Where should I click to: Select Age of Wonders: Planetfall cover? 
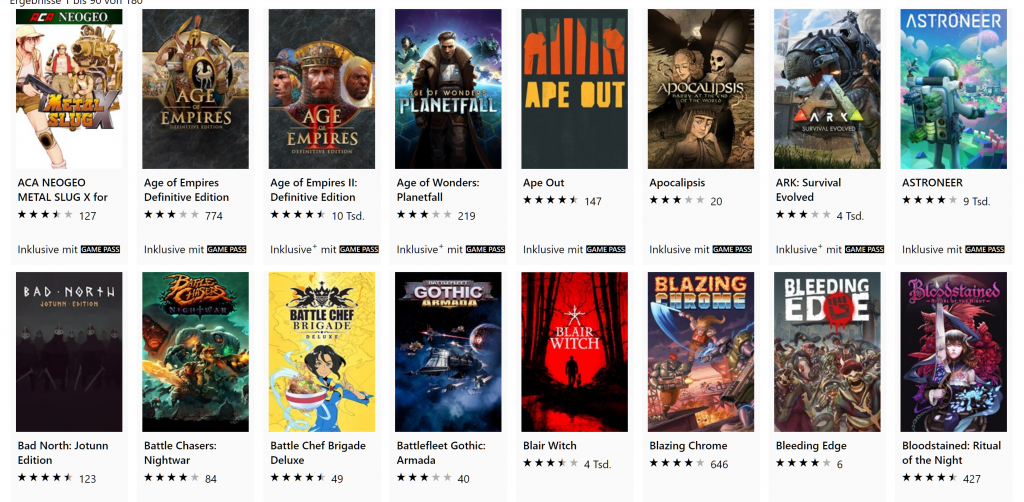448,89
